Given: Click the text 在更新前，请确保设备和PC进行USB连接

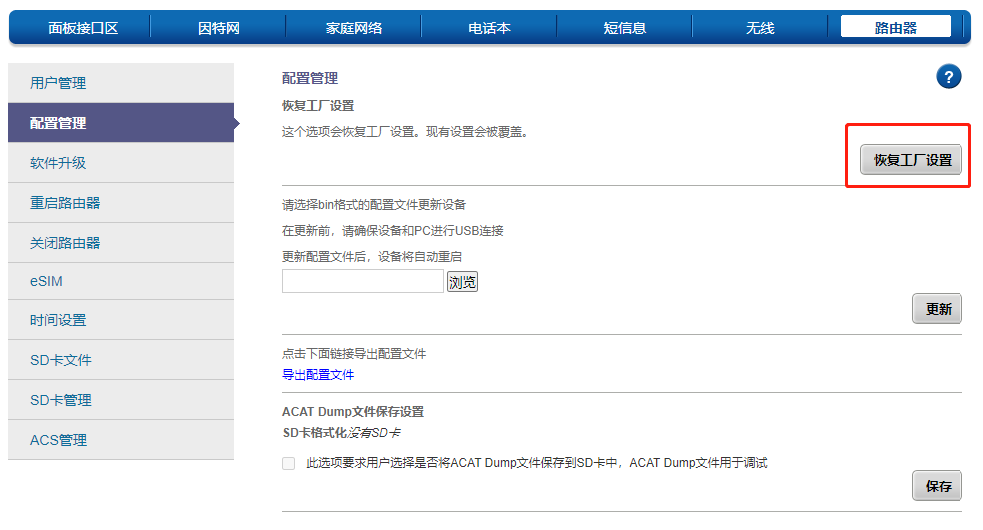Looking at the screenshot, I should pyautogui.click(x=392, y=231).
